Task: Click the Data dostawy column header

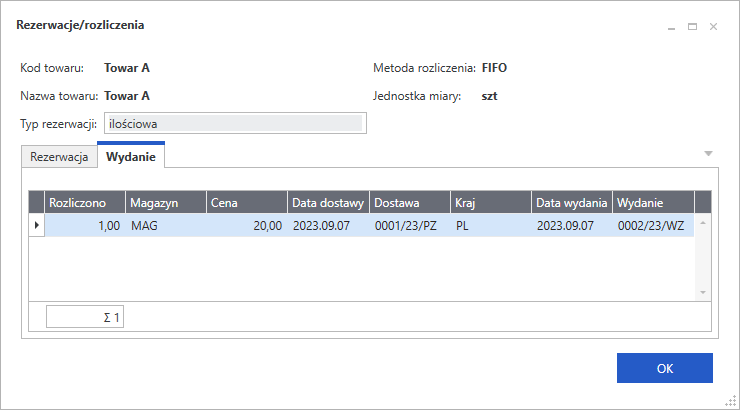Action: point(328,202)
